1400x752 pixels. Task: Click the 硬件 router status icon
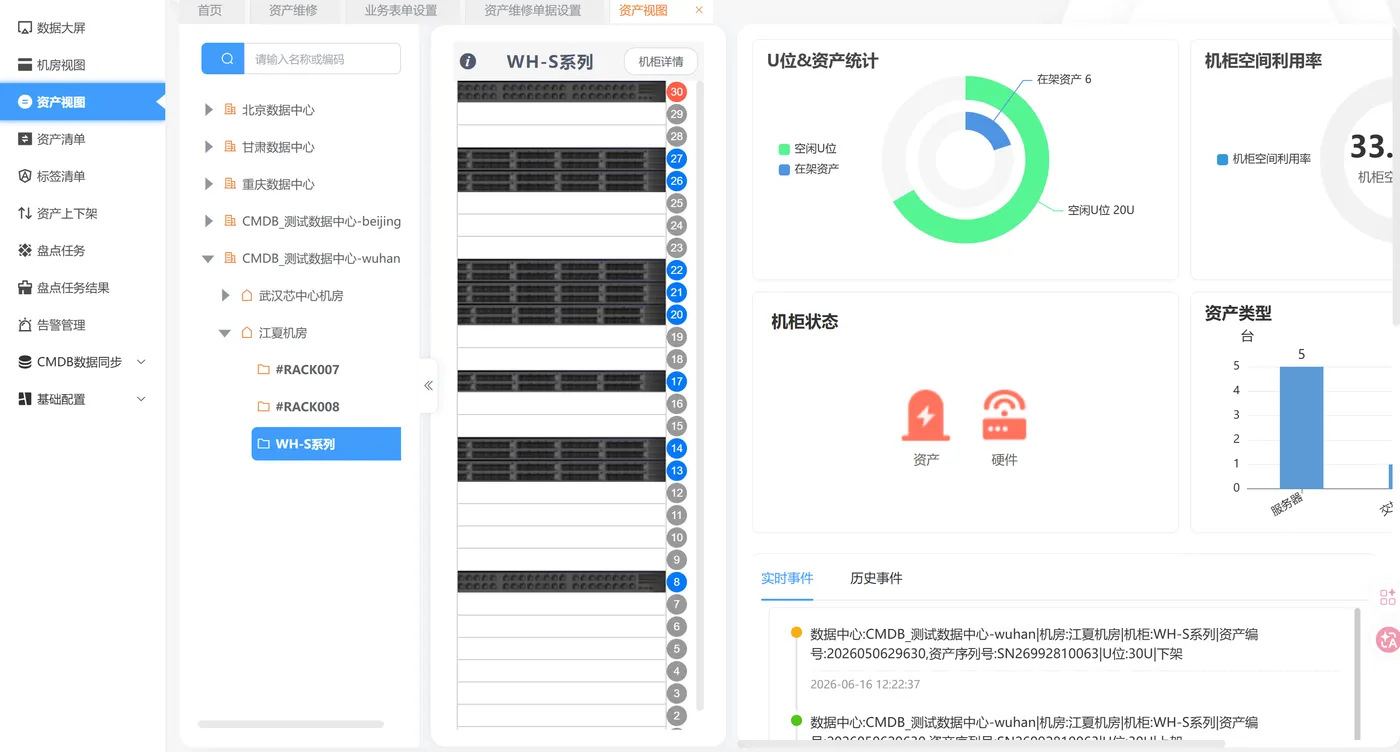point(1004,416)
